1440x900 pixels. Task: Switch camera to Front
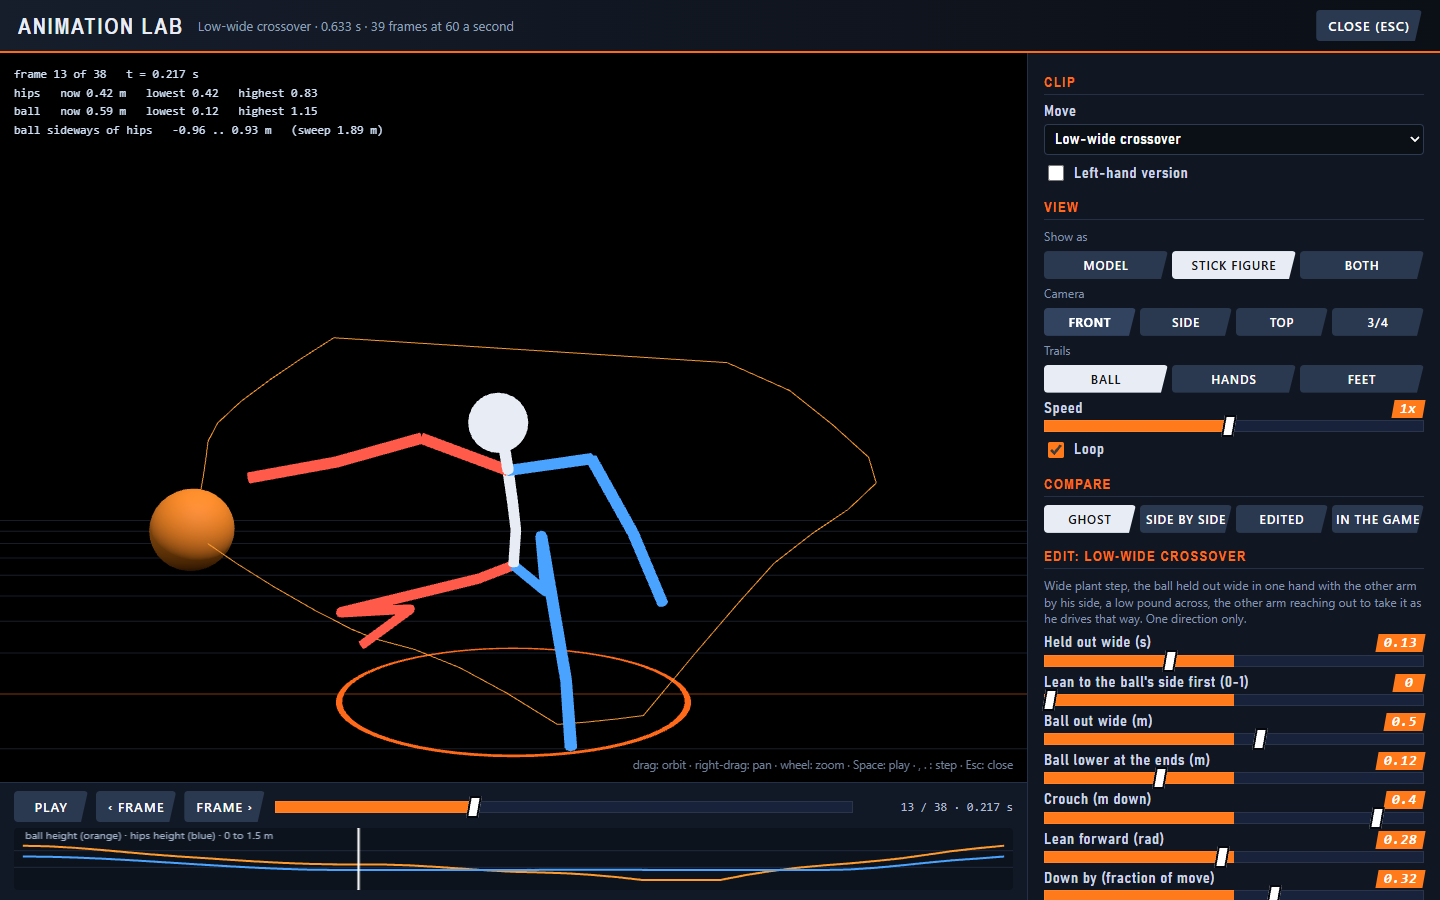pyautogui.click(x=1089, y=322)
